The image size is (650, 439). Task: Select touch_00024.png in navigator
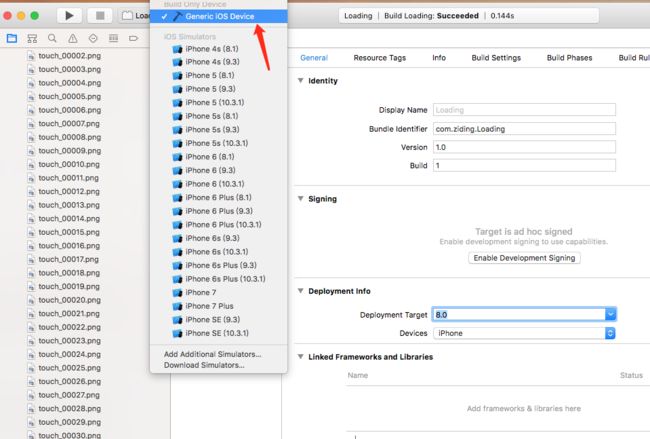coord(70,354)
